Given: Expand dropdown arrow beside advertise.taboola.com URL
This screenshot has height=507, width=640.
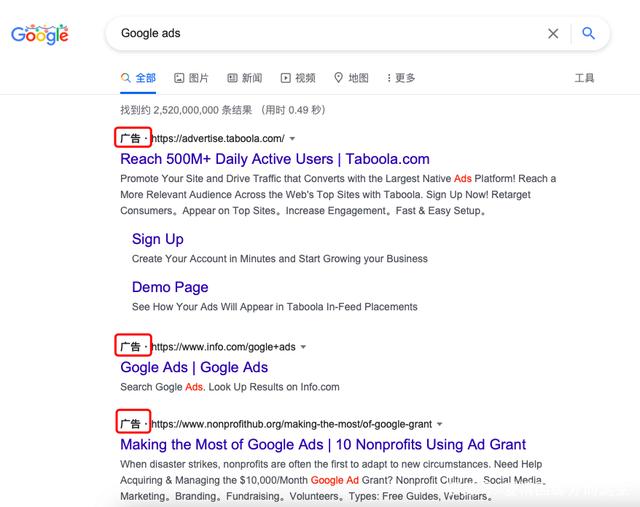Looking at the screenshot, I should click(x=292, y=139).
